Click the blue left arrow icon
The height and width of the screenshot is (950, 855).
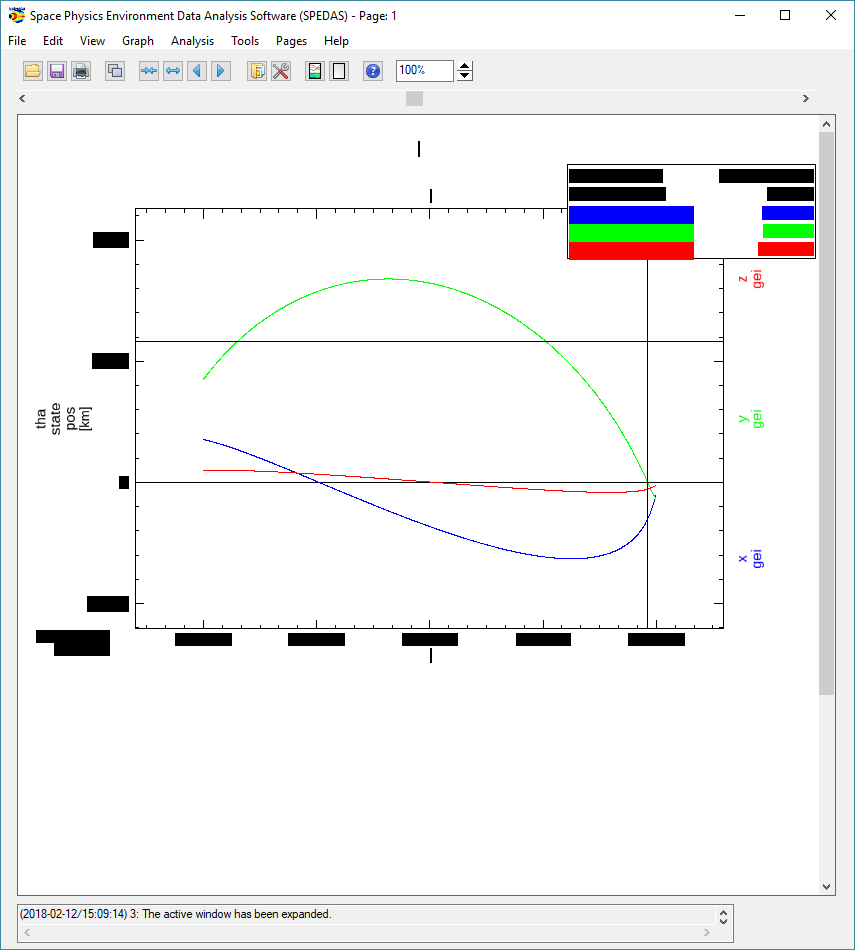197,71
